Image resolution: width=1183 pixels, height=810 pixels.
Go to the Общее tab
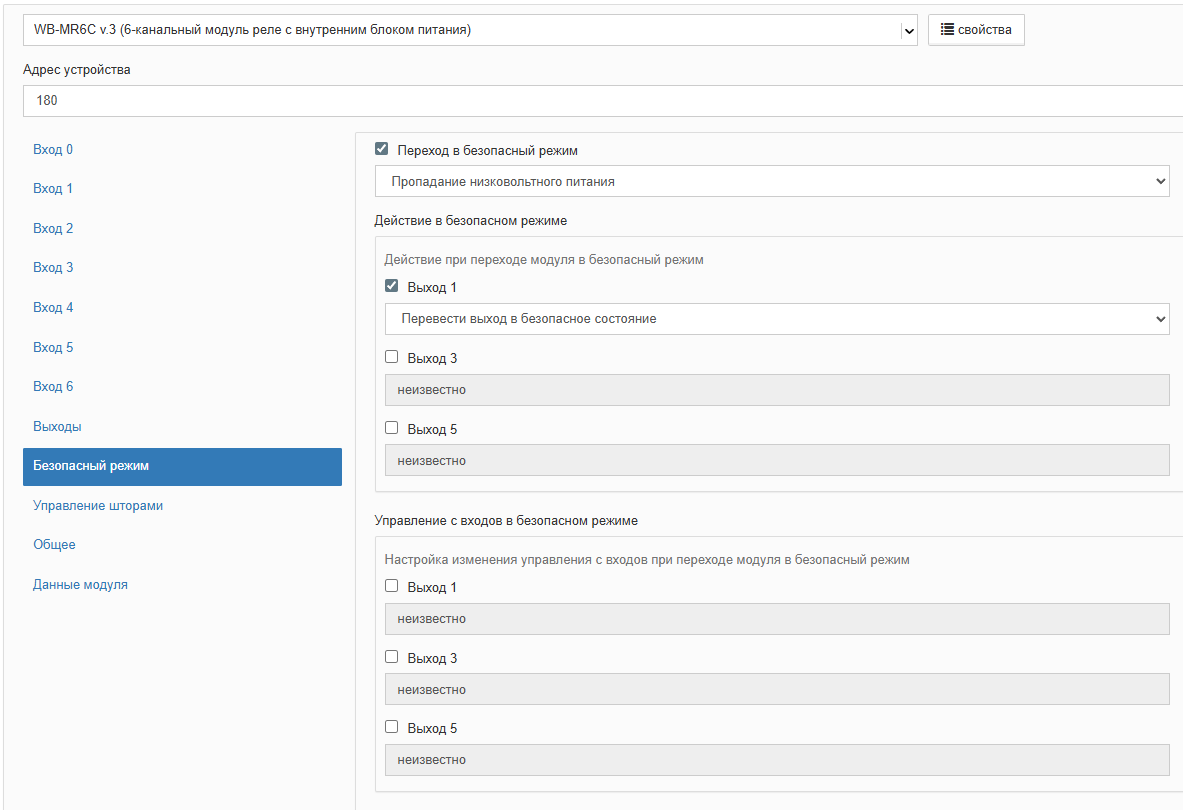[x=54, y=545]
